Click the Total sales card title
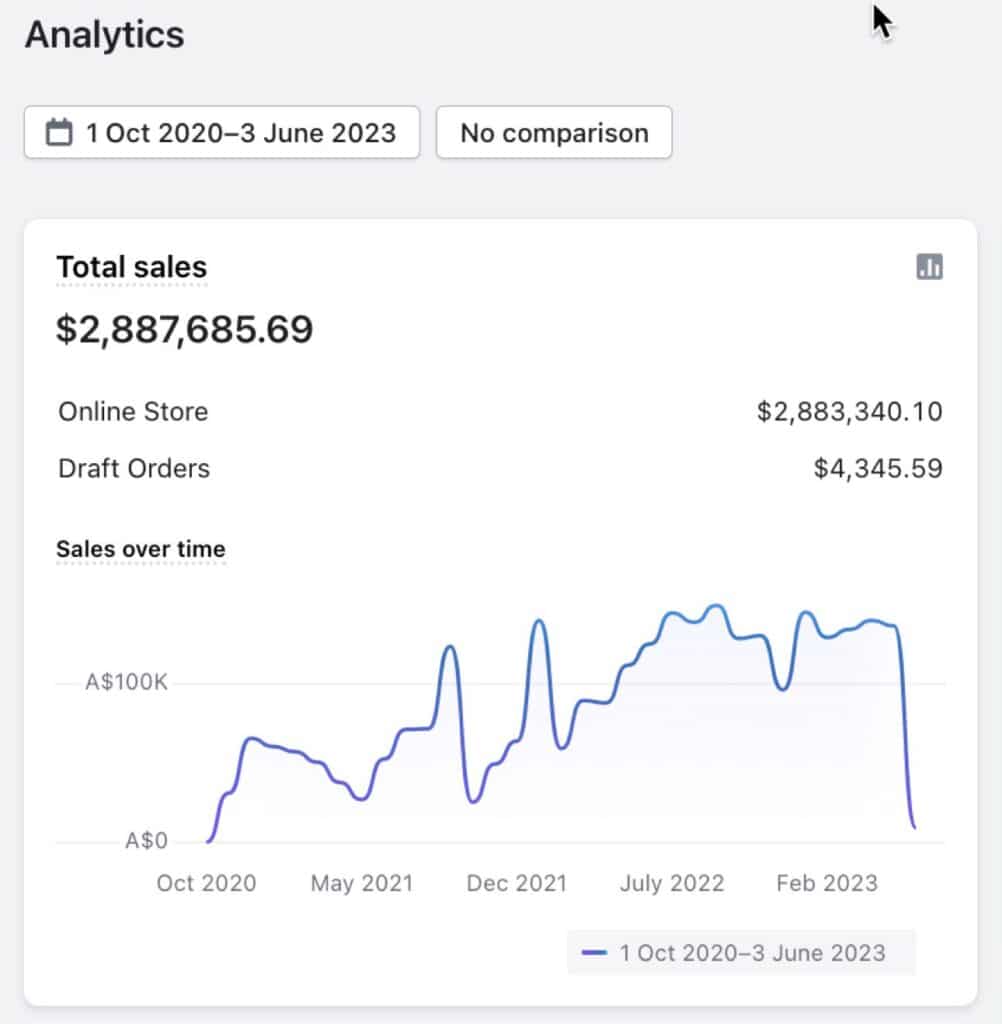The height and width of the screenshot is (1024, 1002). tap(131, 267)
